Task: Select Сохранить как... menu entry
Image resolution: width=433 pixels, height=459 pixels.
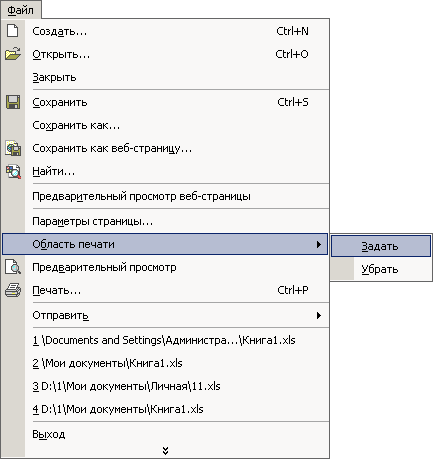Action: (x=165, y=125)
